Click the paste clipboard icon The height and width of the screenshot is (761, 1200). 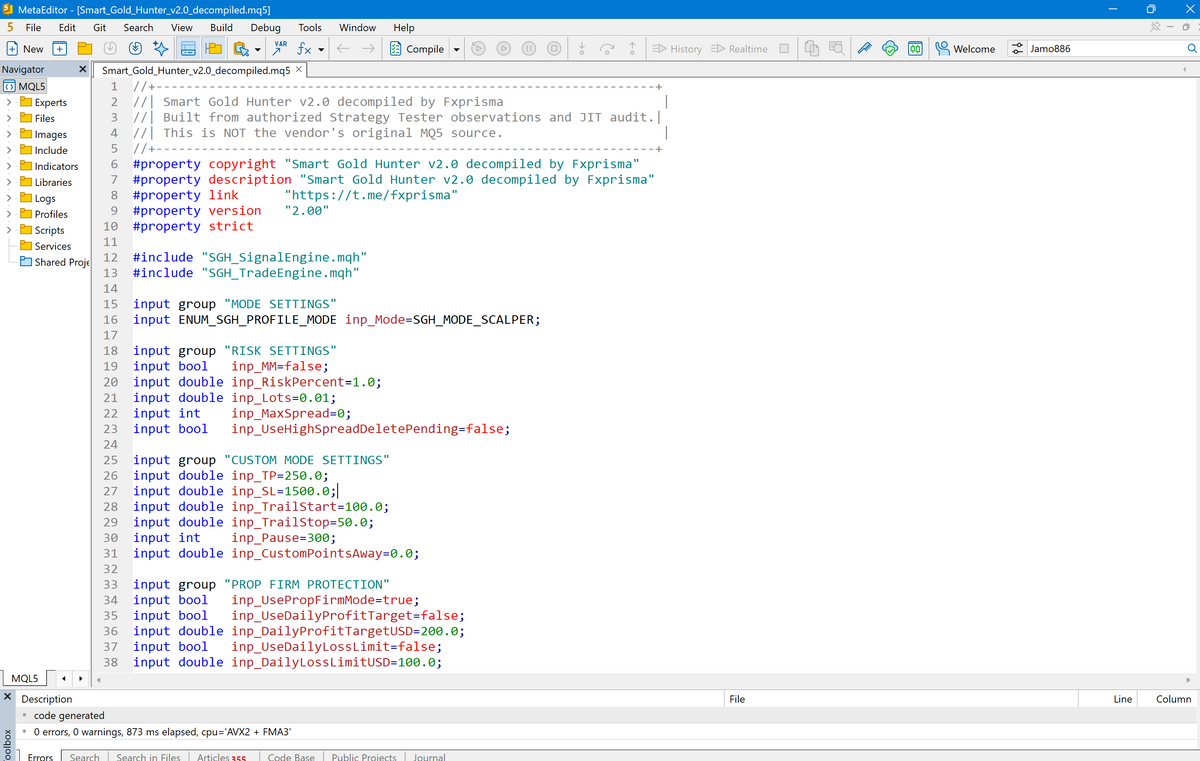tap(240, 49)
